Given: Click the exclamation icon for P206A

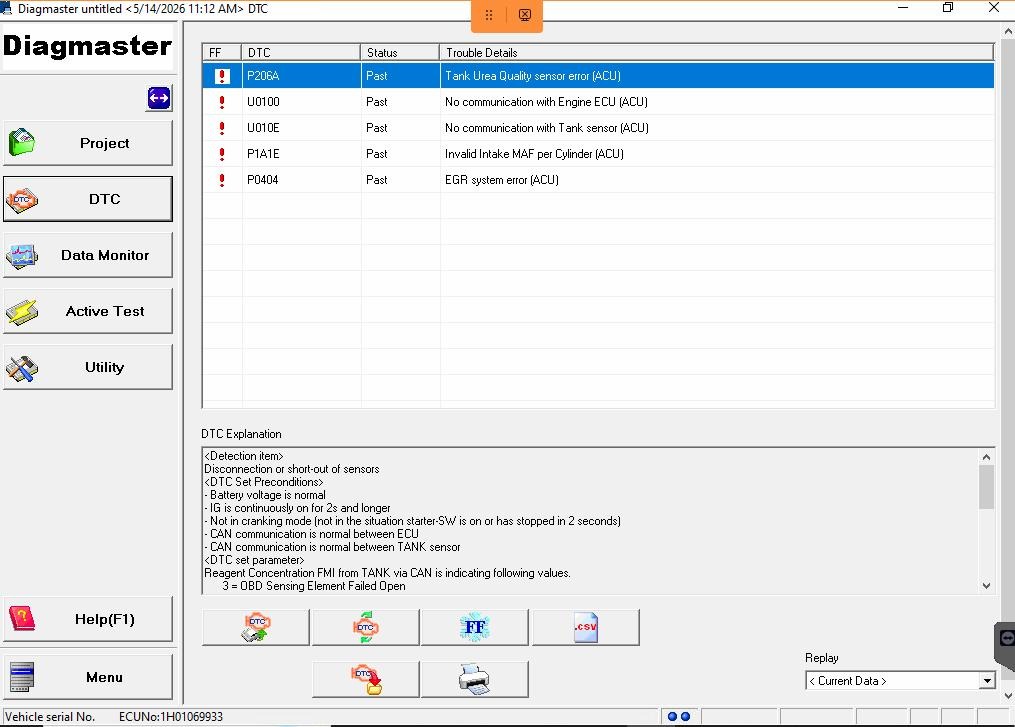Looking at the screenshot, I should [222, 76].
